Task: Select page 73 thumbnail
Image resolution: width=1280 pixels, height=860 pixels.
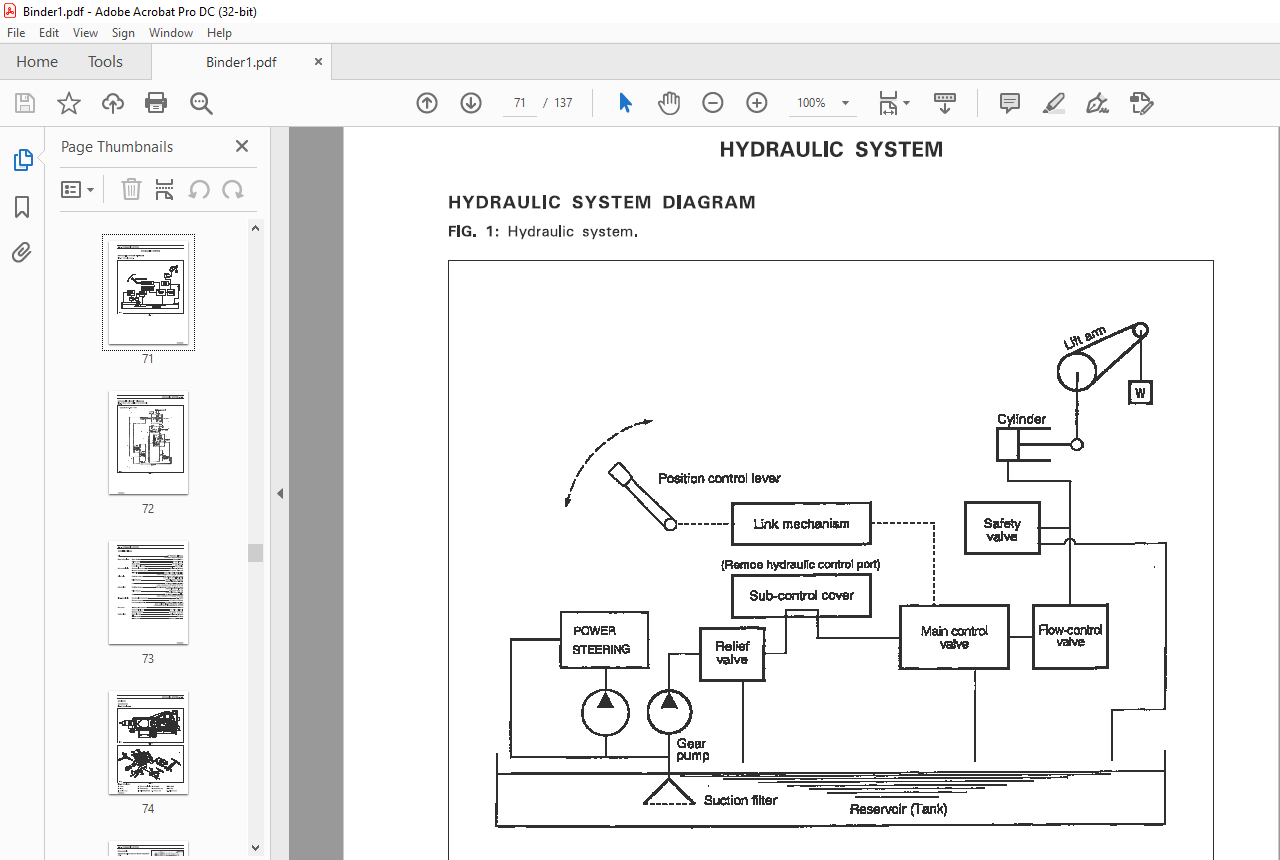Action: point(148,593)
